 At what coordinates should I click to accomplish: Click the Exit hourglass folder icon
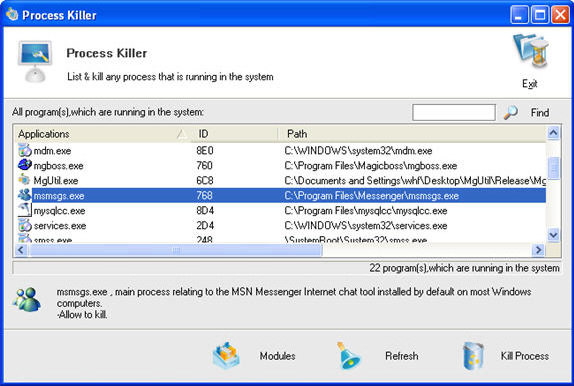point(532,51)
